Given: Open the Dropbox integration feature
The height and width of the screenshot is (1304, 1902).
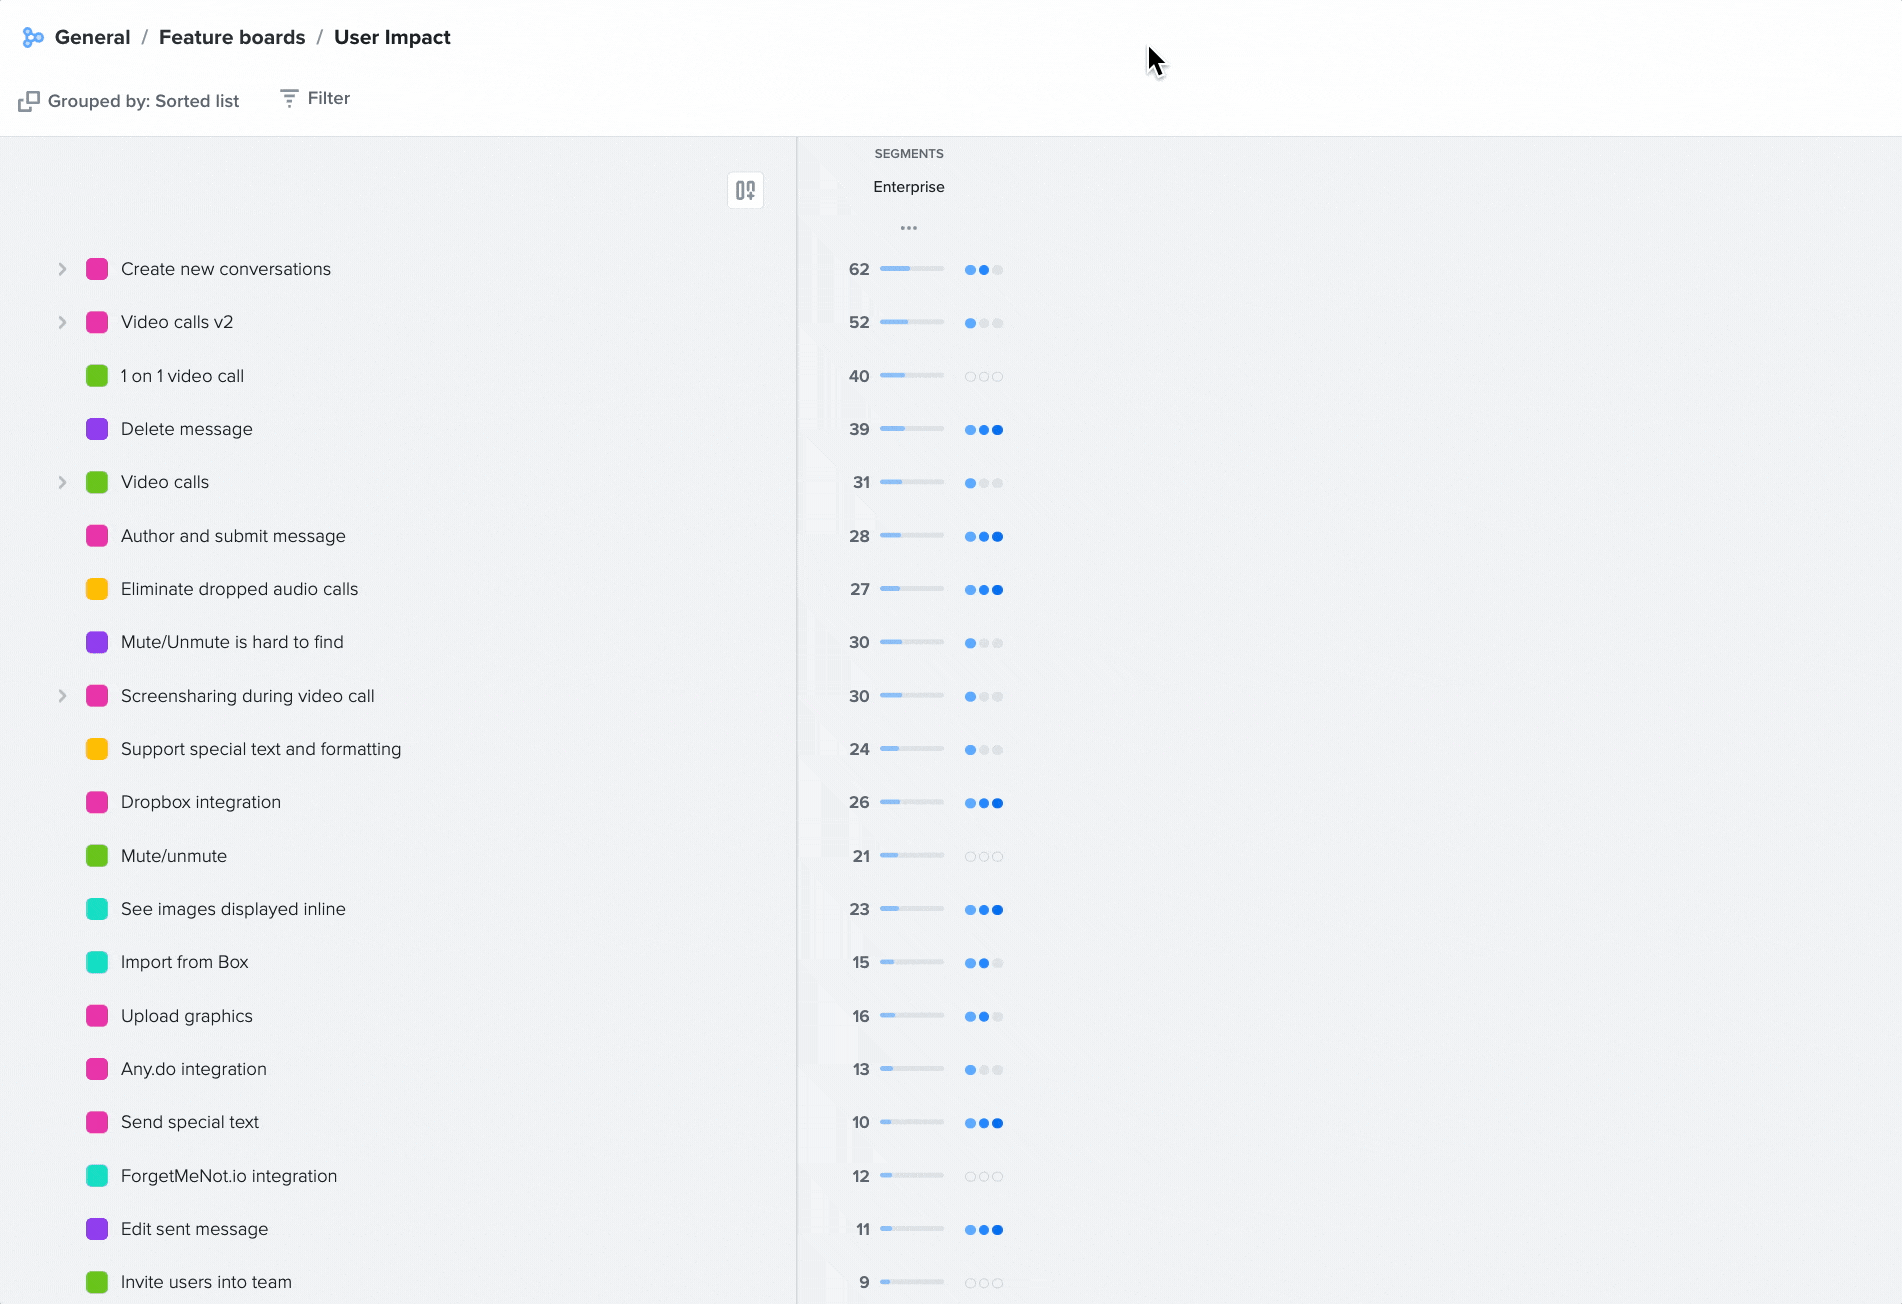Looking at the screenshot, I should 201,802.
